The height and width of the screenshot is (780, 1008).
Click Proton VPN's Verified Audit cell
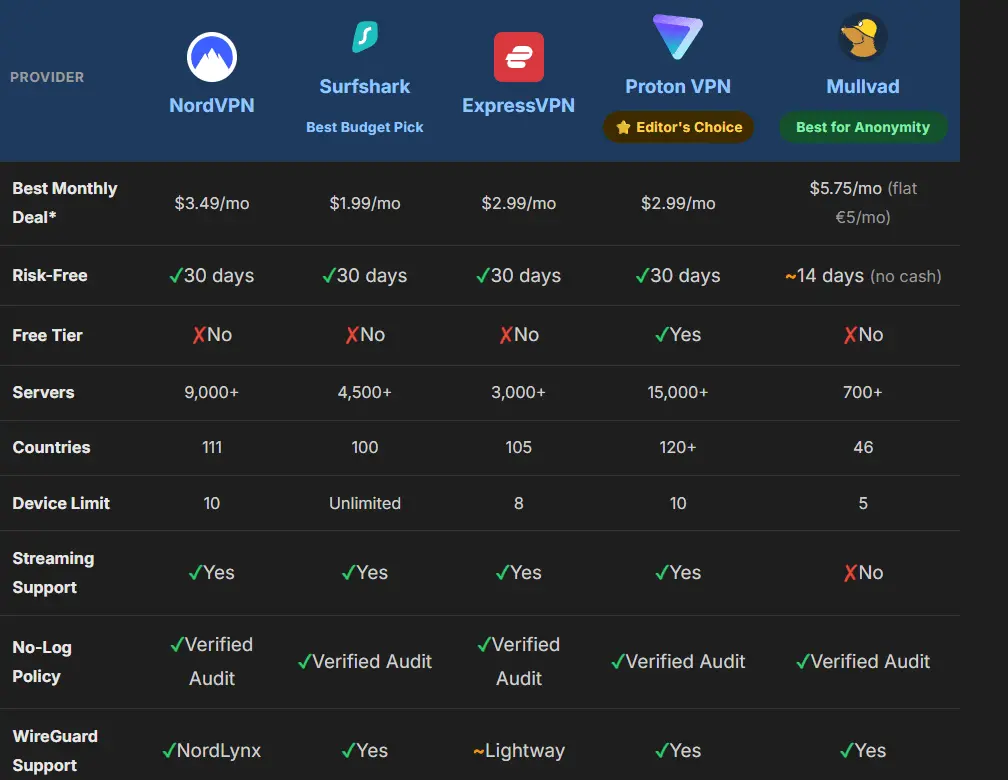[678, 661]
